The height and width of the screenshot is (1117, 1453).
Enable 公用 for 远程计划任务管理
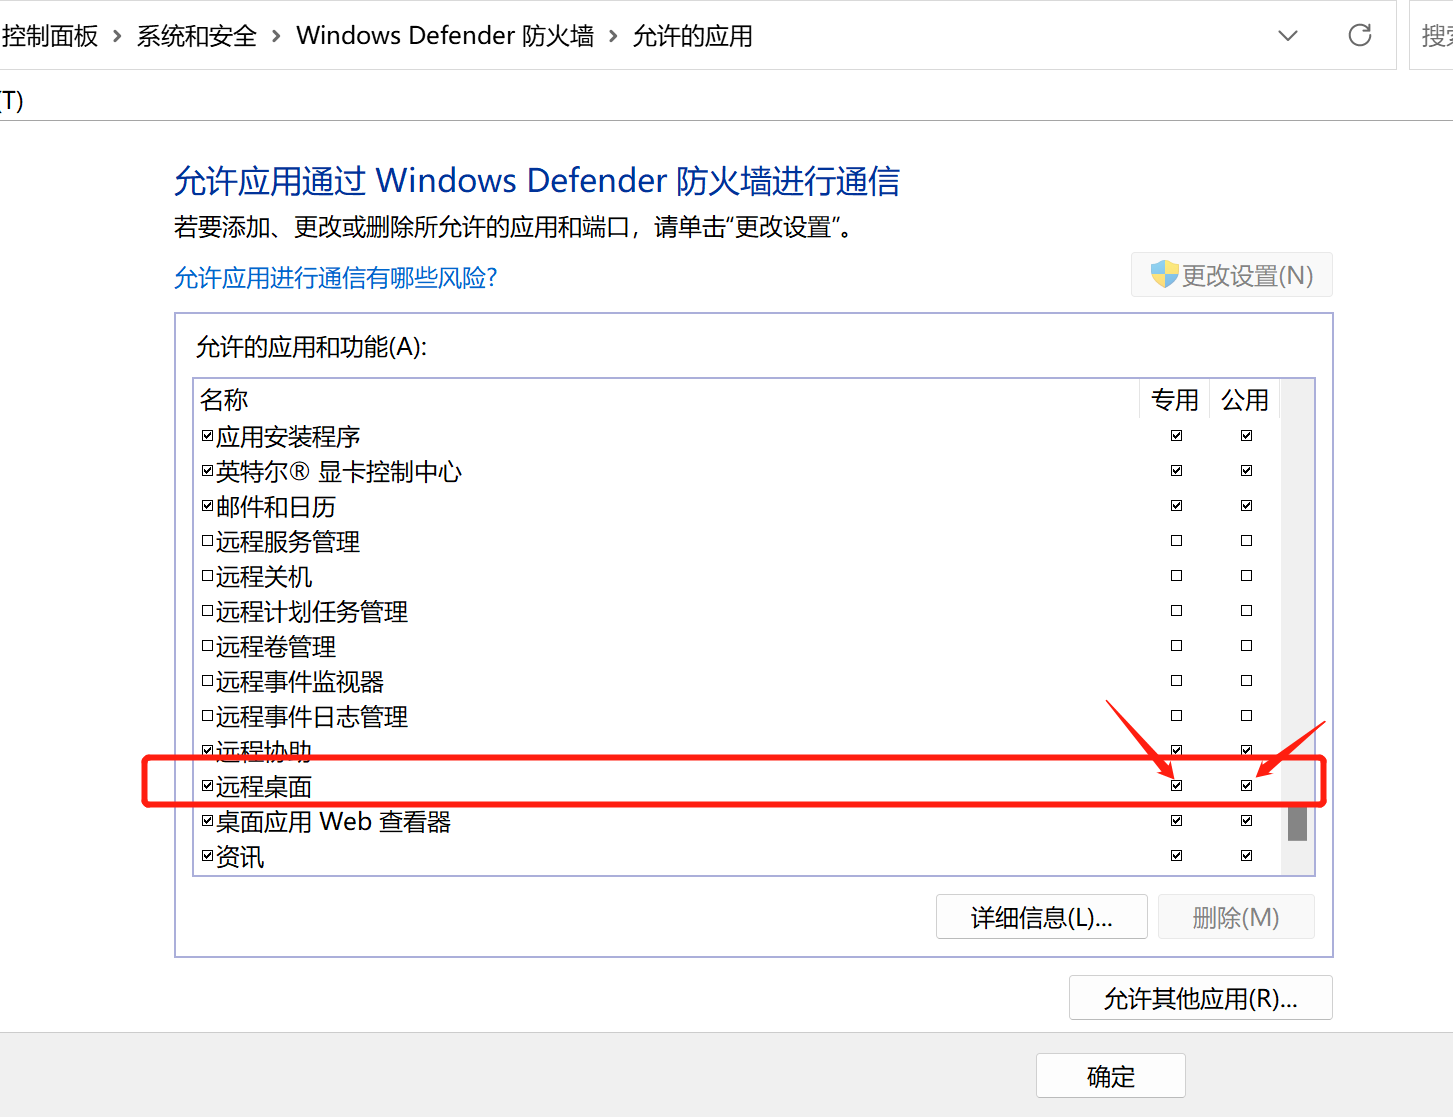click(x=1246, y=611)
